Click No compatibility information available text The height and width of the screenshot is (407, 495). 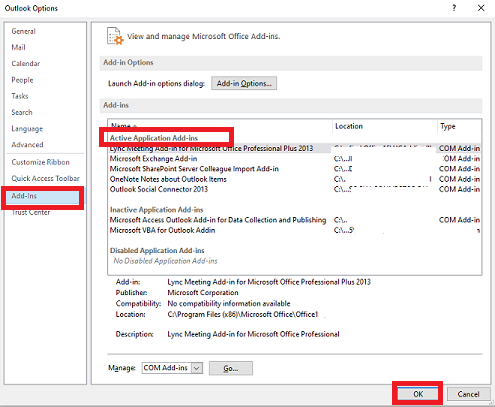(x=229, y=304)
